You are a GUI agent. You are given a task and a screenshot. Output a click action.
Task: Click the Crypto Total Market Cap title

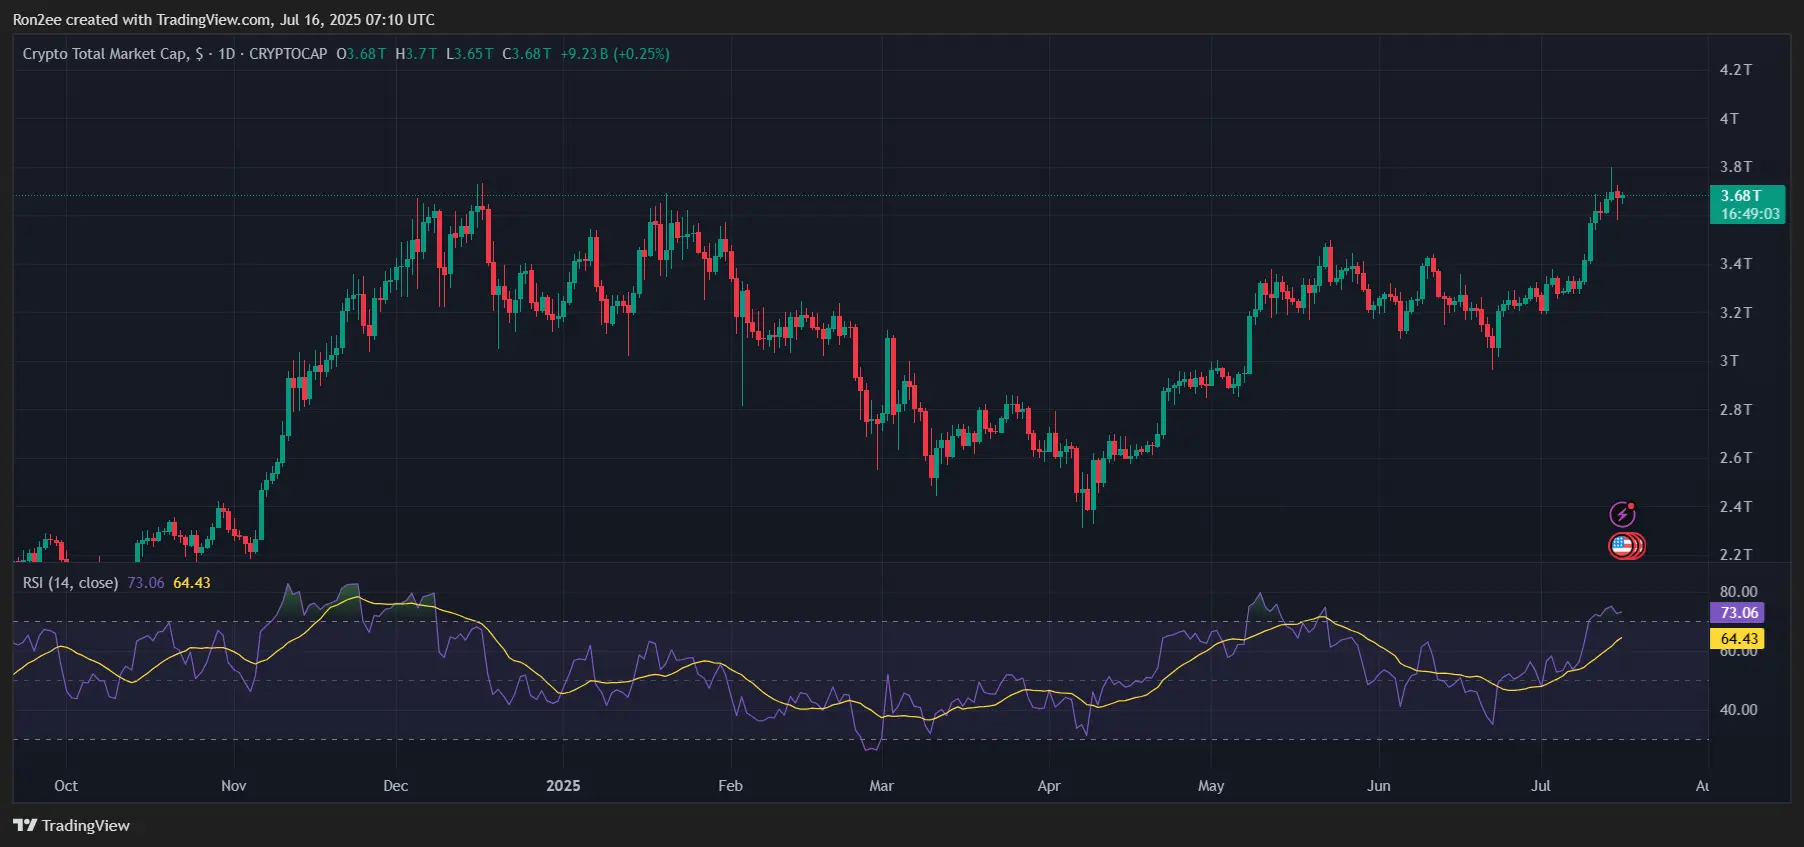click(x=105, y=54)
